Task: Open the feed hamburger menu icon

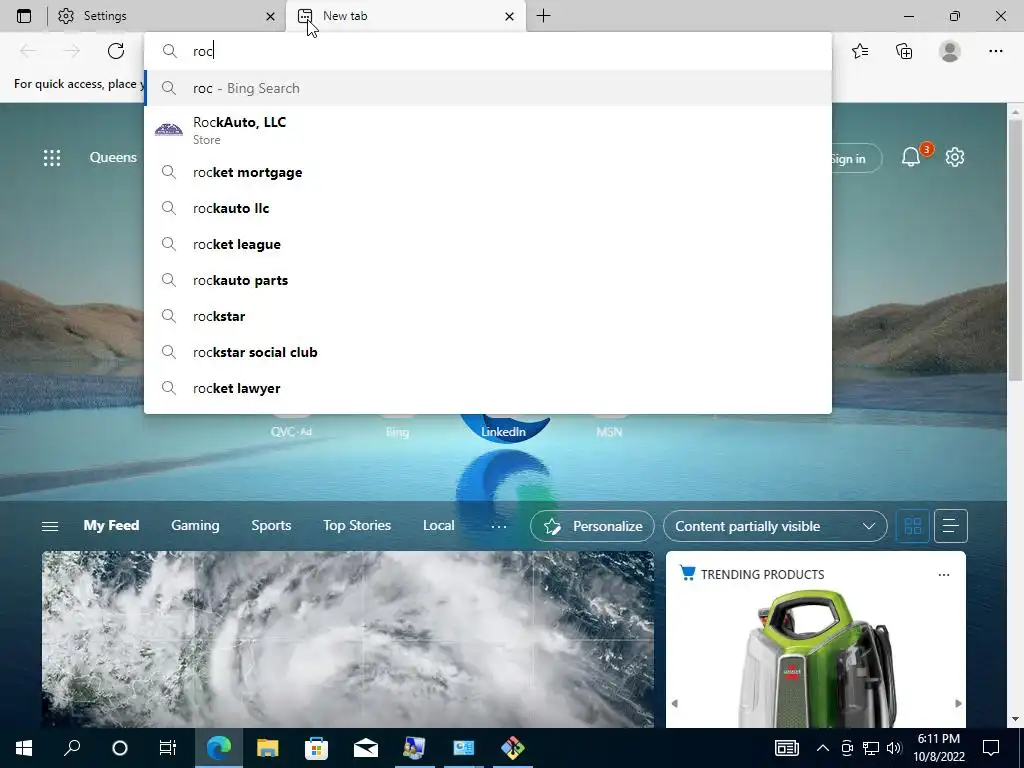Action: point(50,526)
